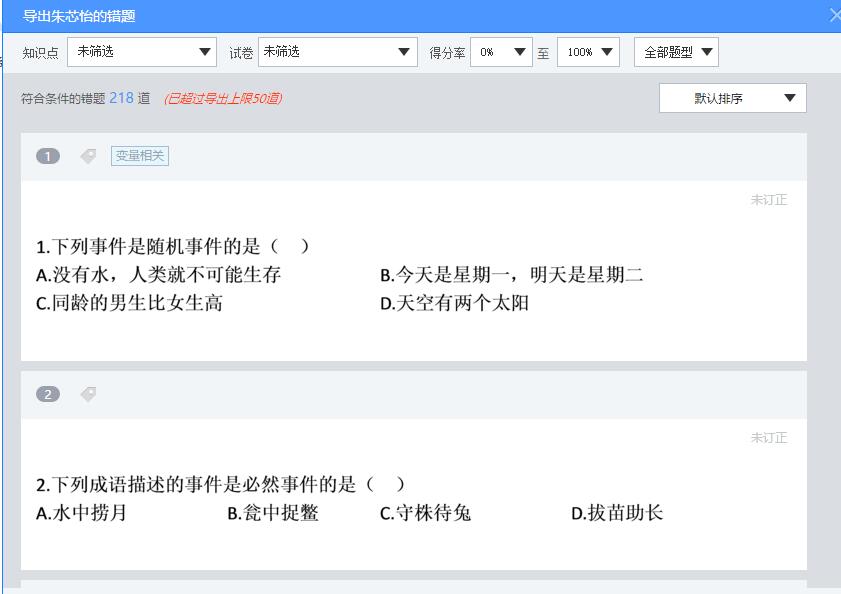Open the minimum score rate 0% dropdown
841x594 pixels.
(501, 52)
